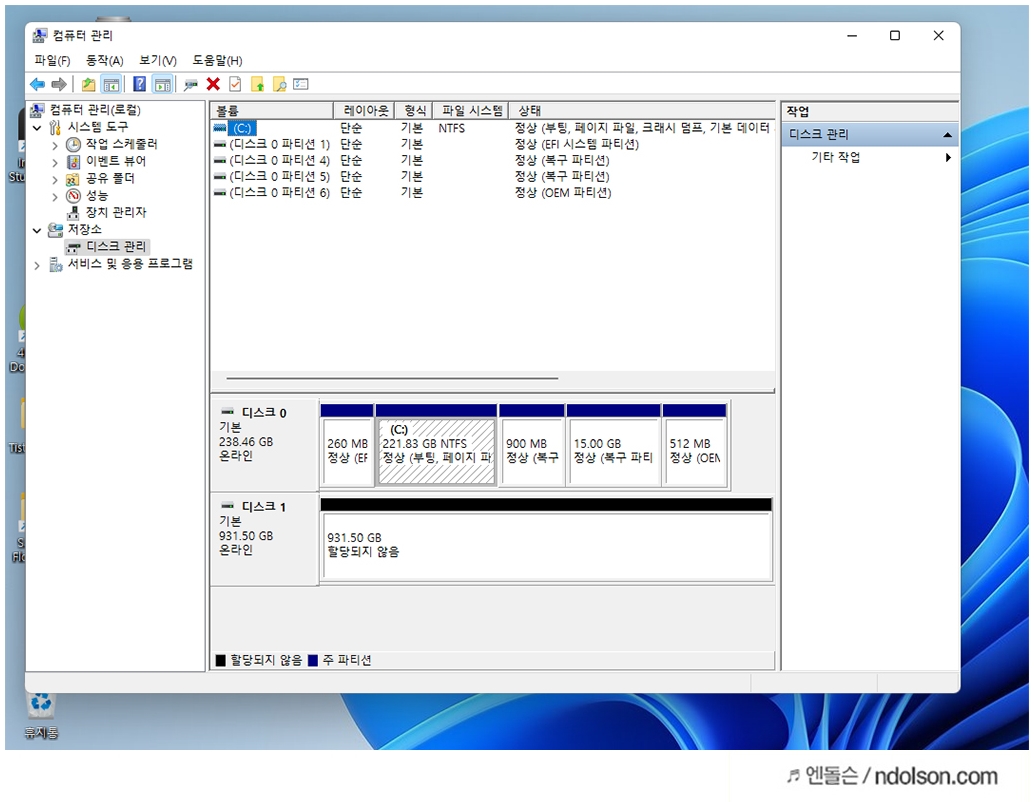Sort by the 레이아웃 column header
1034x802 pixels.
coord(364,110)
